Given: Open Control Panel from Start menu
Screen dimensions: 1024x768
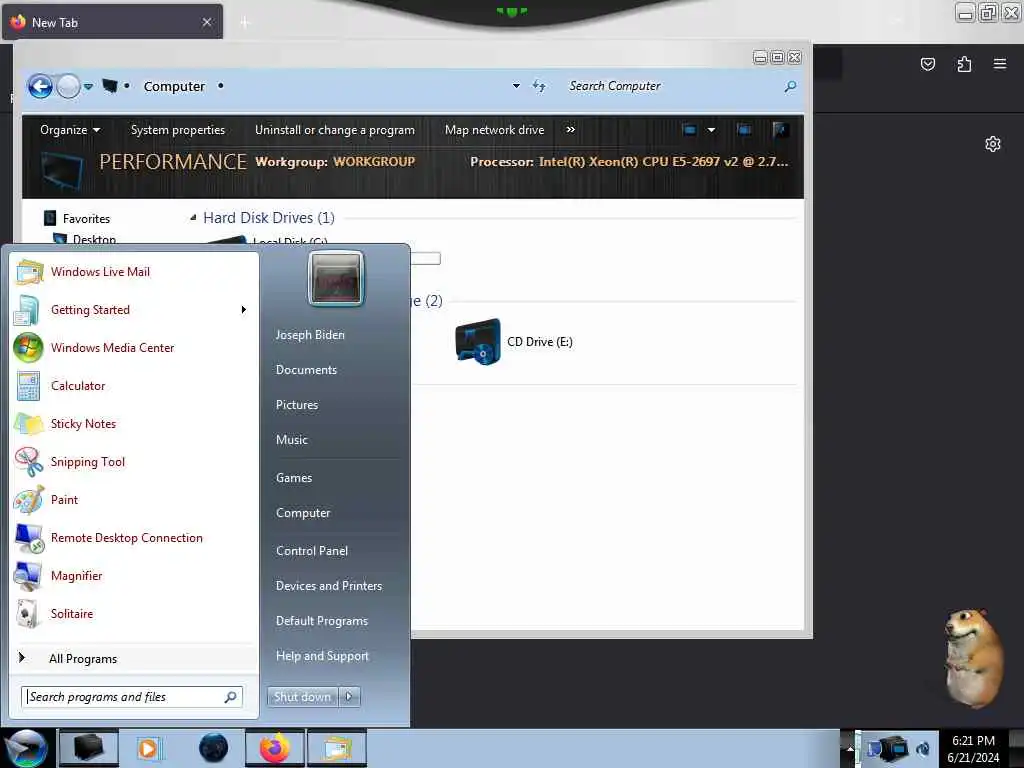Looking at the screenshot, I should pyautogui.click(x=312, y=551).
